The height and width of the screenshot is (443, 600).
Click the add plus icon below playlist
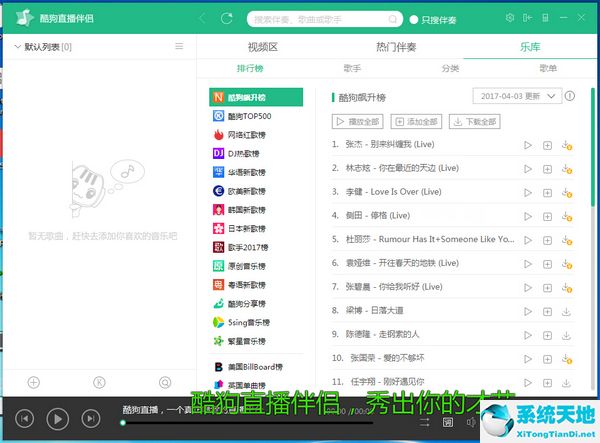click(x=34, y=382)
